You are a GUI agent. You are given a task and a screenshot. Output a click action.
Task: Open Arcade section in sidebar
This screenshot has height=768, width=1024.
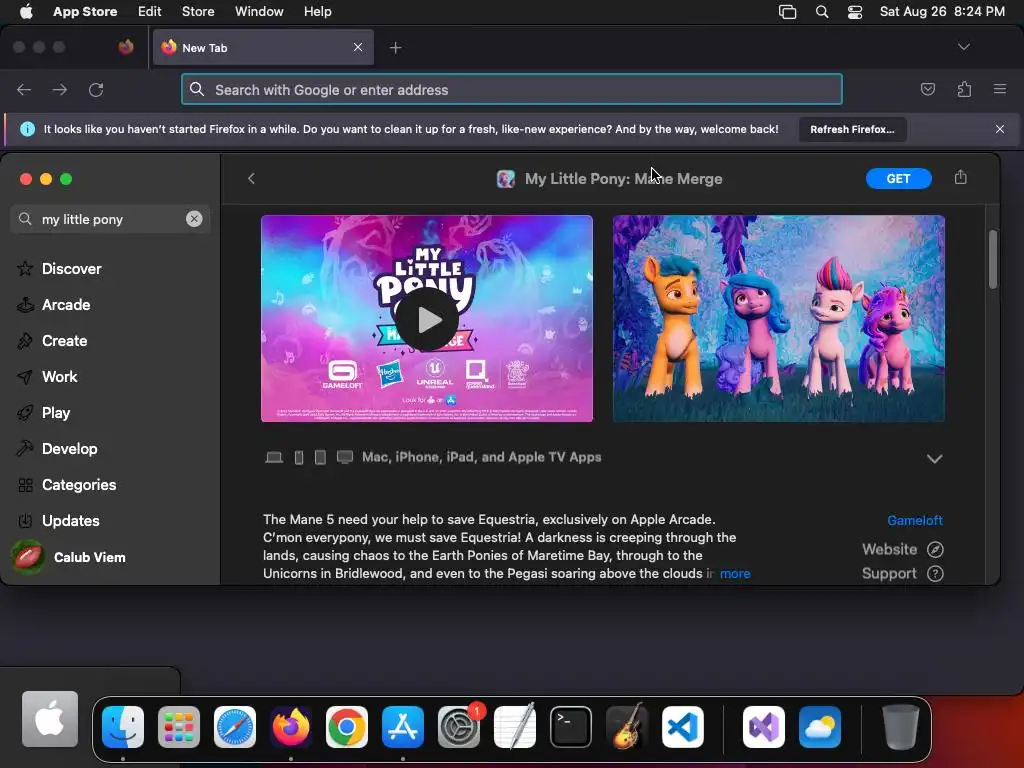pyautogui.click(x=65, y=304)
